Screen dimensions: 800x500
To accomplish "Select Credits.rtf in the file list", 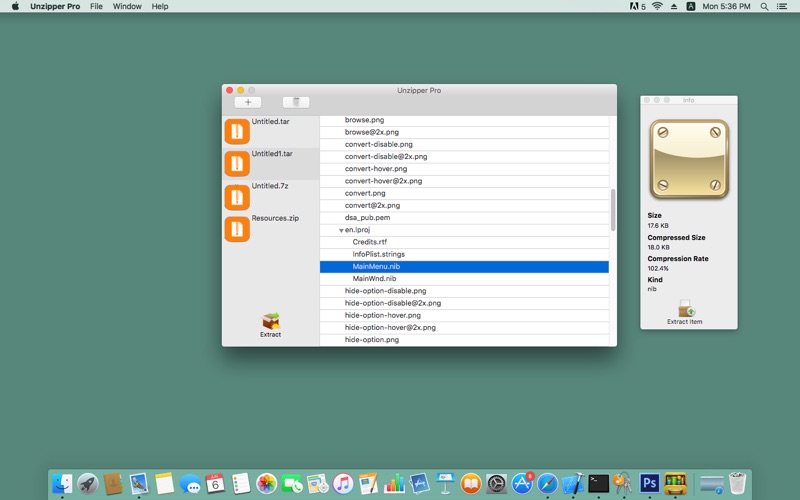I will (x=464, y=242).
